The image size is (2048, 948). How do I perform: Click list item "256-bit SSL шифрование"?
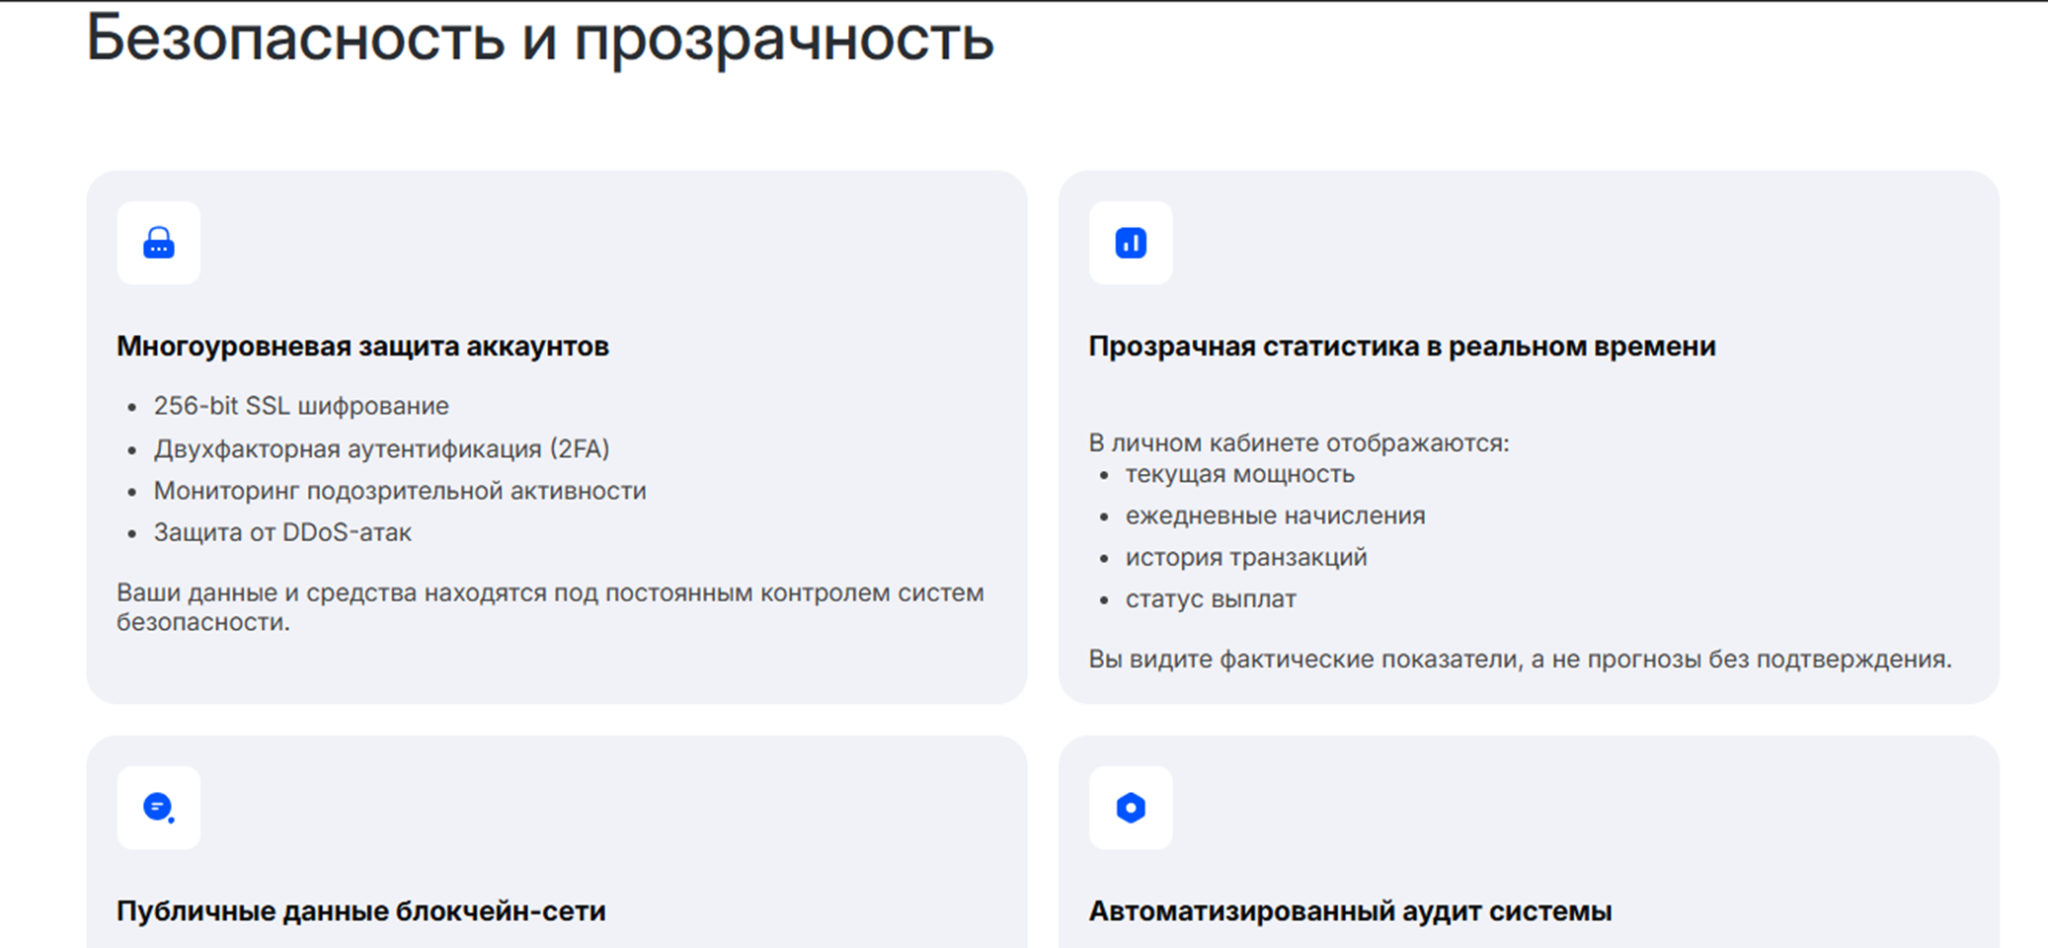pyautogui.click(x=301, y=406)
